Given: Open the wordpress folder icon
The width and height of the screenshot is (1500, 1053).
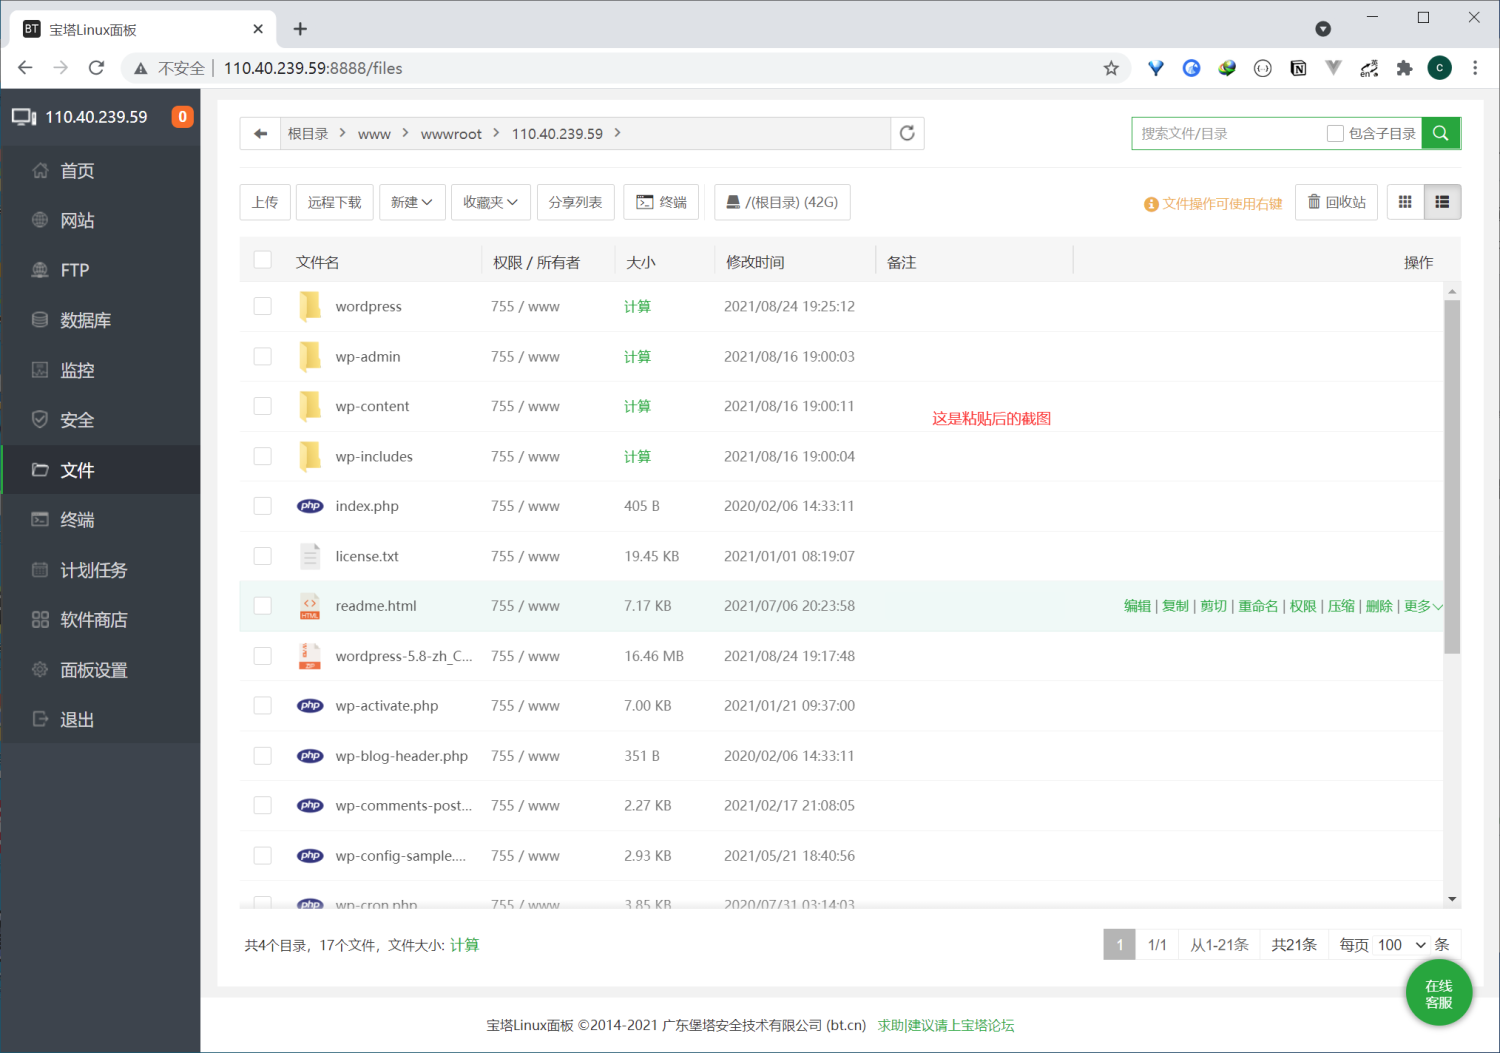Looking at the screenshot, I should 310,306.
